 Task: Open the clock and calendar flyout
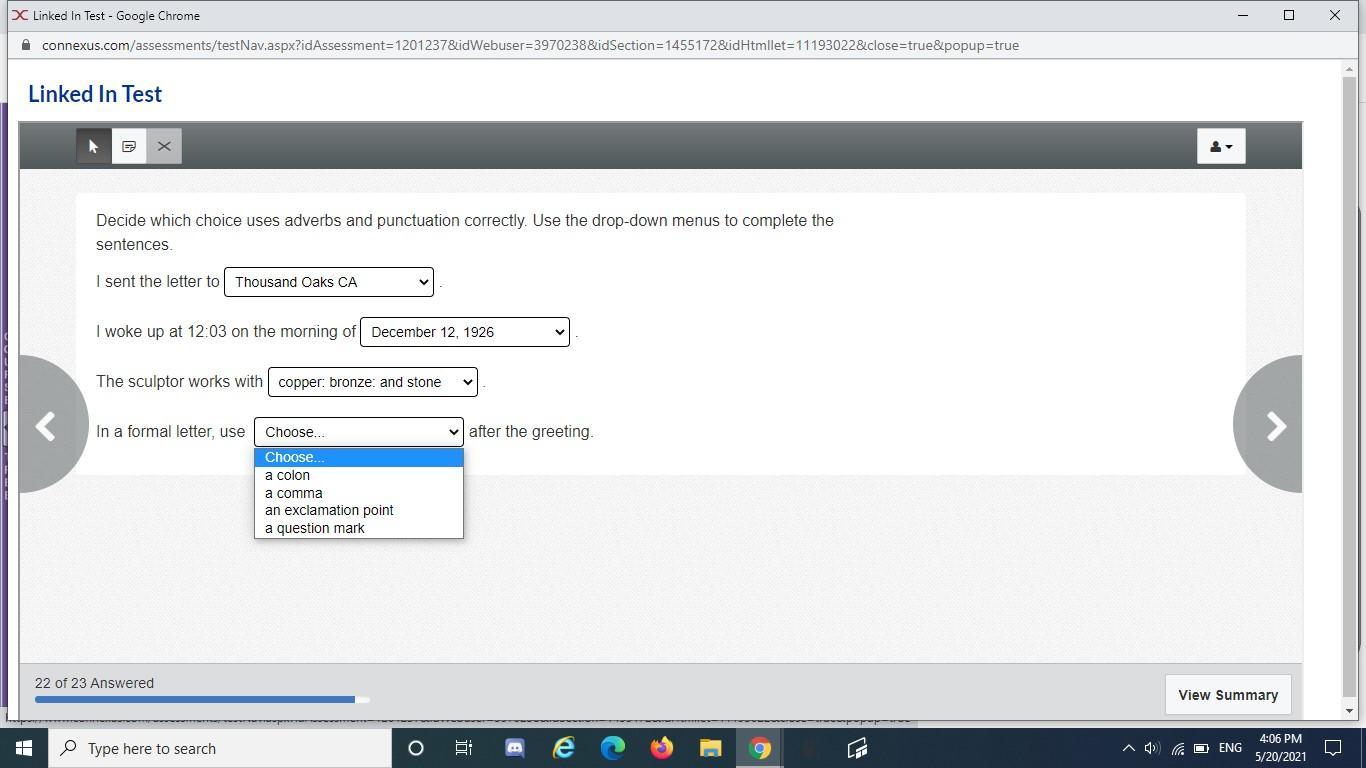pos(1281,748)
